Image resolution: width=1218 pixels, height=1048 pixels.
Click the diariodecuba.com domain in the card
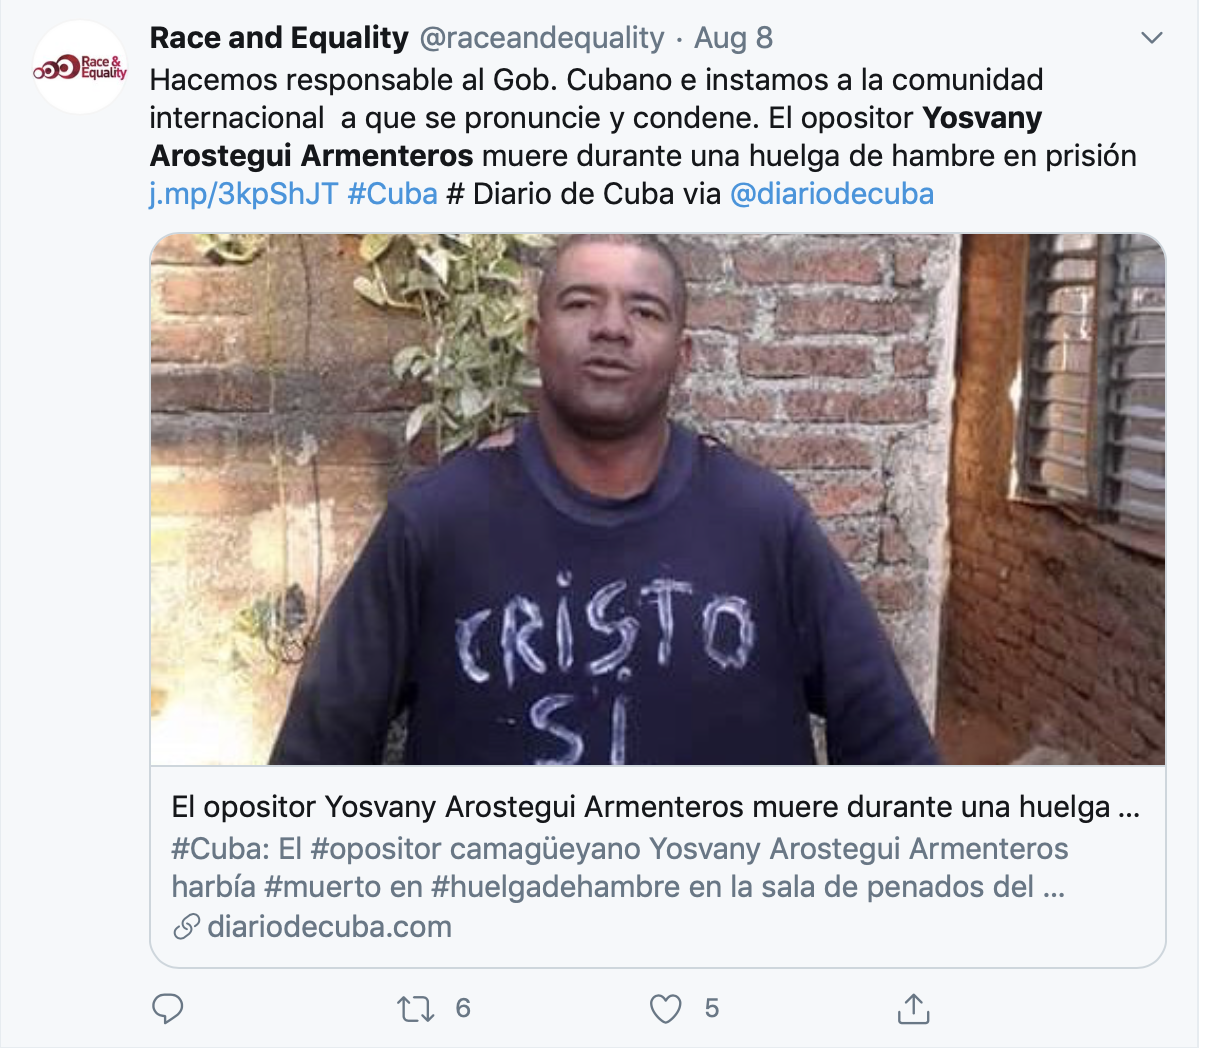pyautogui.click(x=329, y=927)
